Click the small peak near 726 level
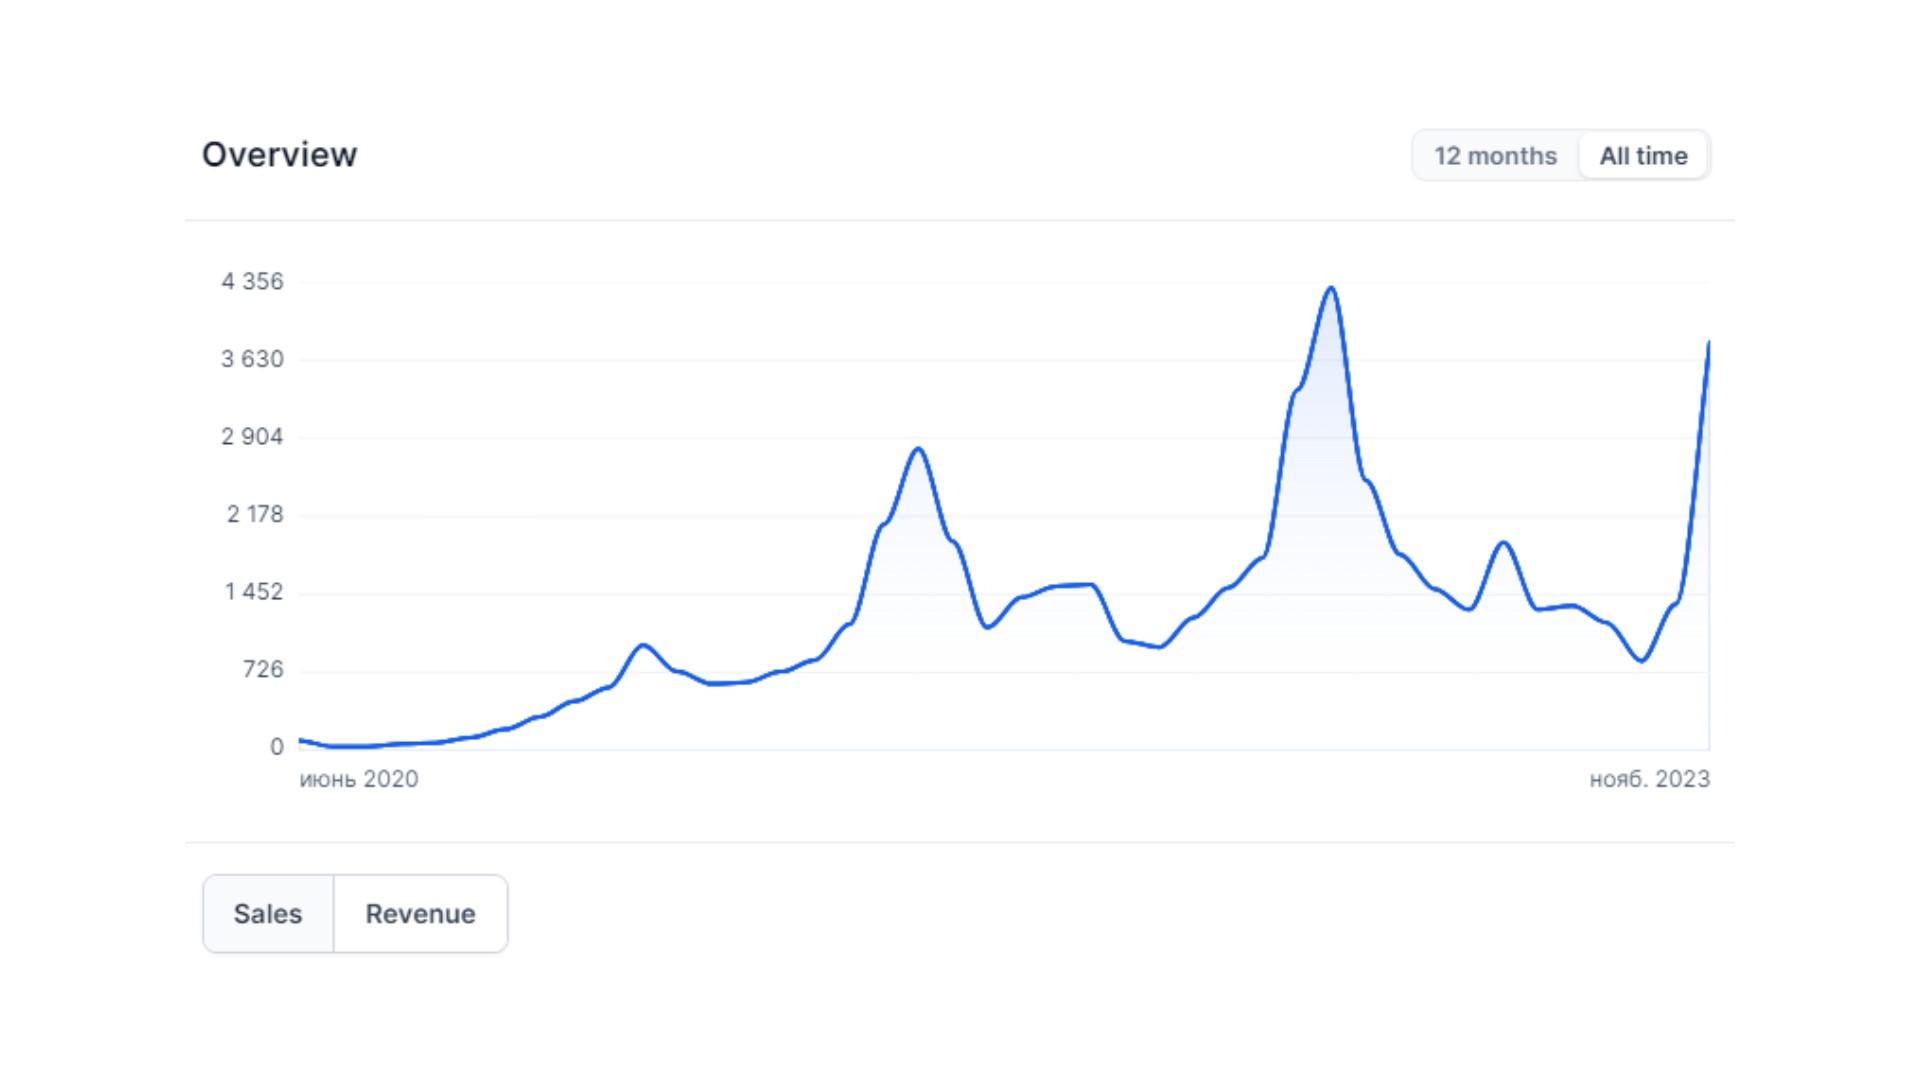1919x1079 pixels. pyautogui.click(x=643, y=646)
